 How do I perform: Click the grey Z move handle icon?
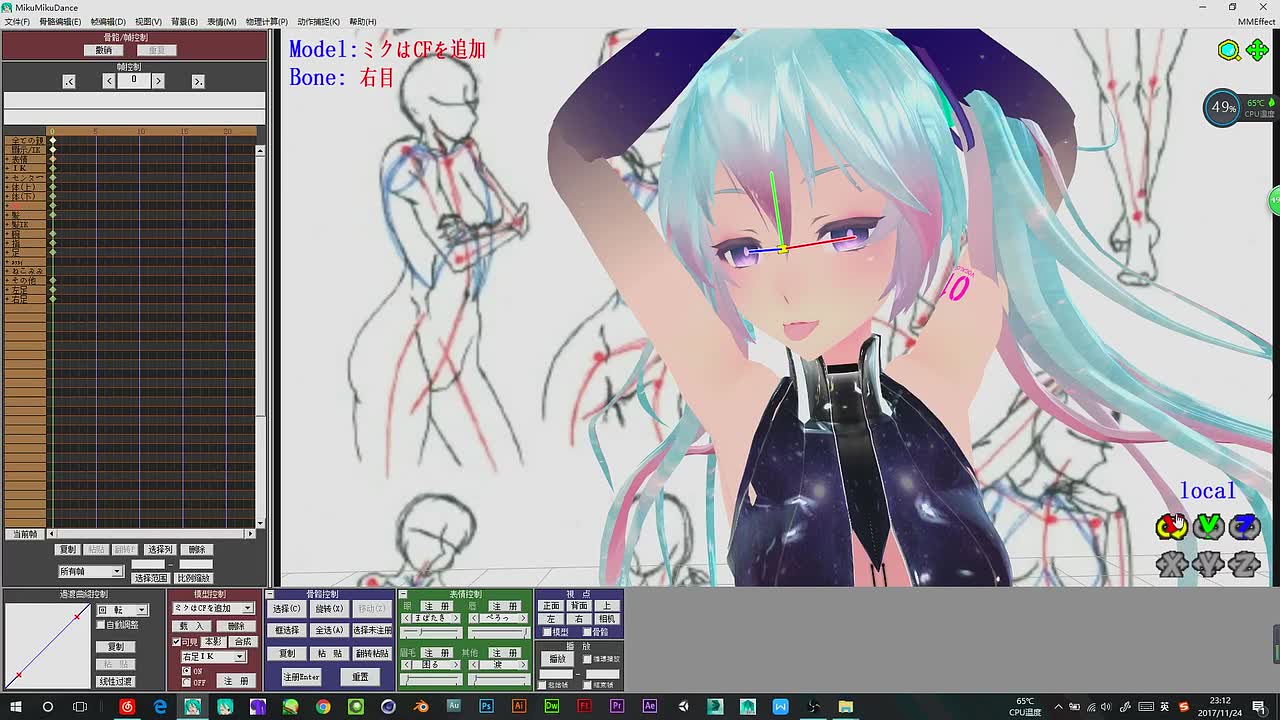point(1245,565)
